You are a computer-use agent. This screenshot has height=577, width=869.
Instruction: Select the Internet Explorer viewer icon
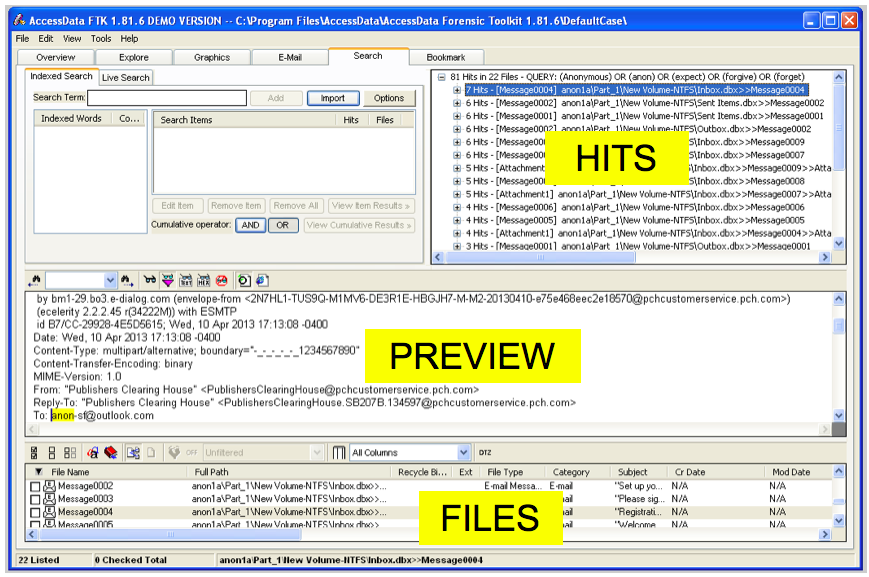(x=262, y=280)
